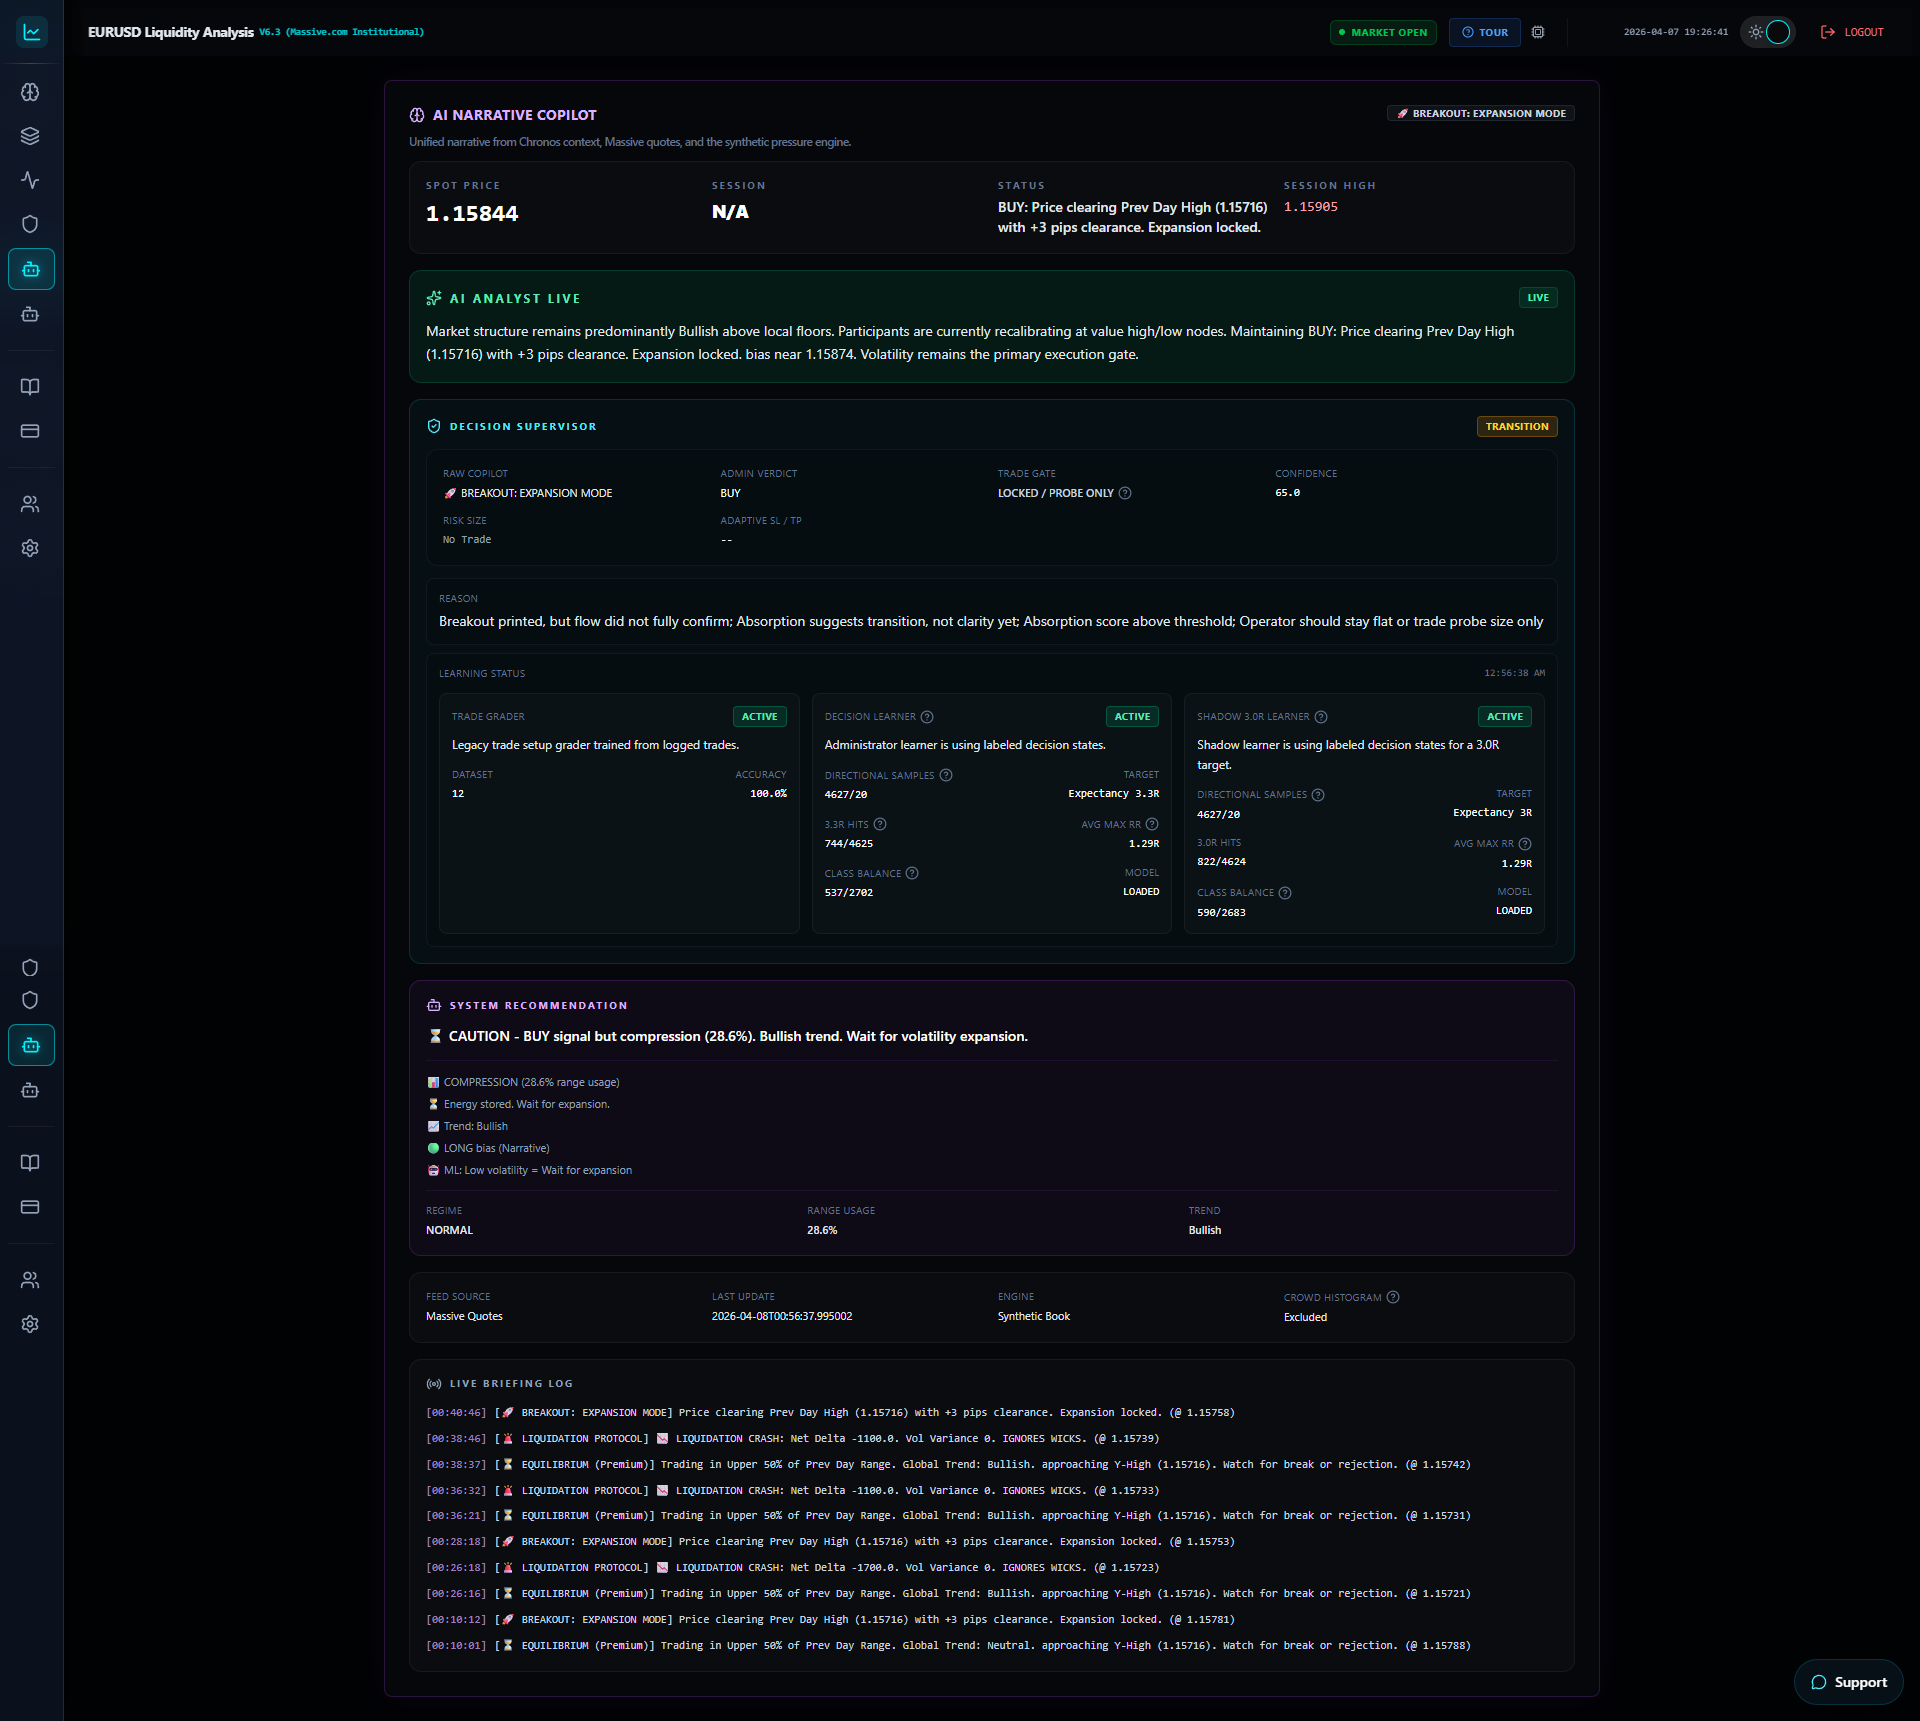Click the EURUSD Liquidity Analysis title
Screen dimensions: 1920x1721
click(x=171, y=32)
